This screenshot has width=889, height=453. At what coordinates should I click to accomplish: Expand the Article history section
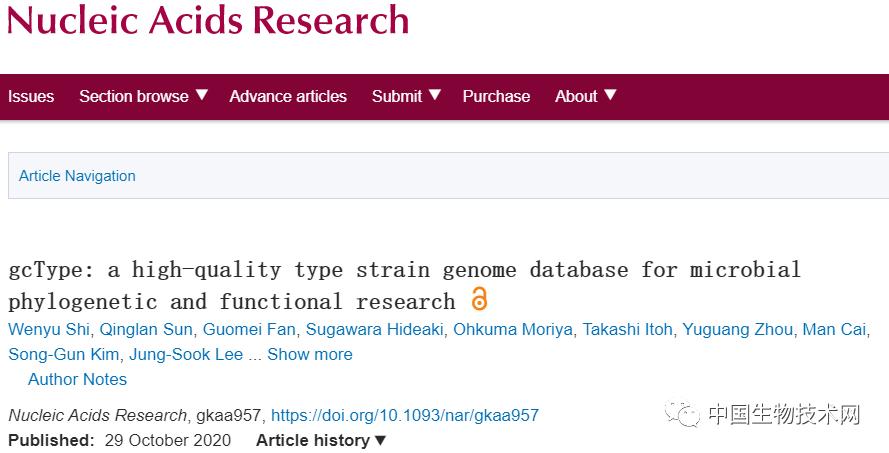coord(321,440)
